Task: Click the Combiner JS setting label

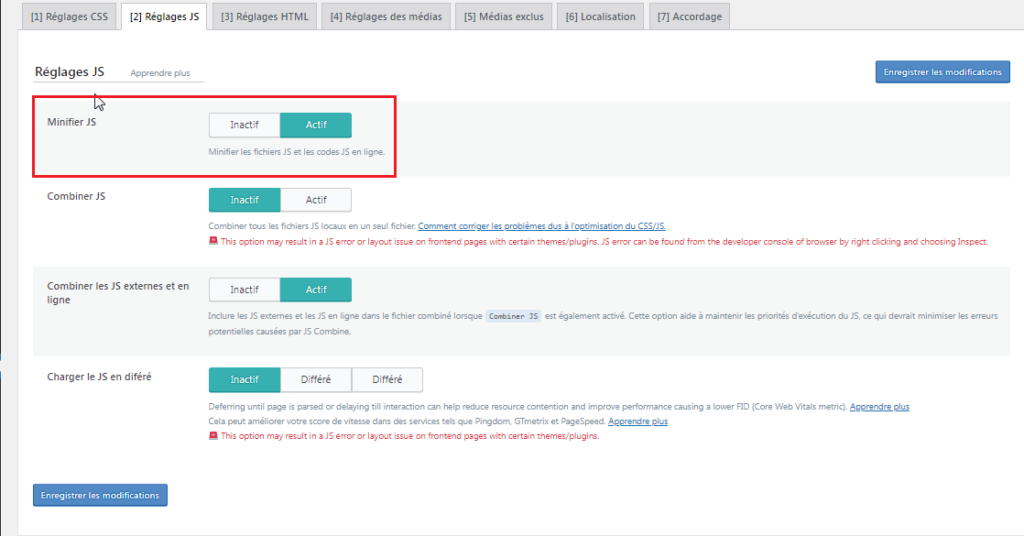Action: (x=76, y=196)
